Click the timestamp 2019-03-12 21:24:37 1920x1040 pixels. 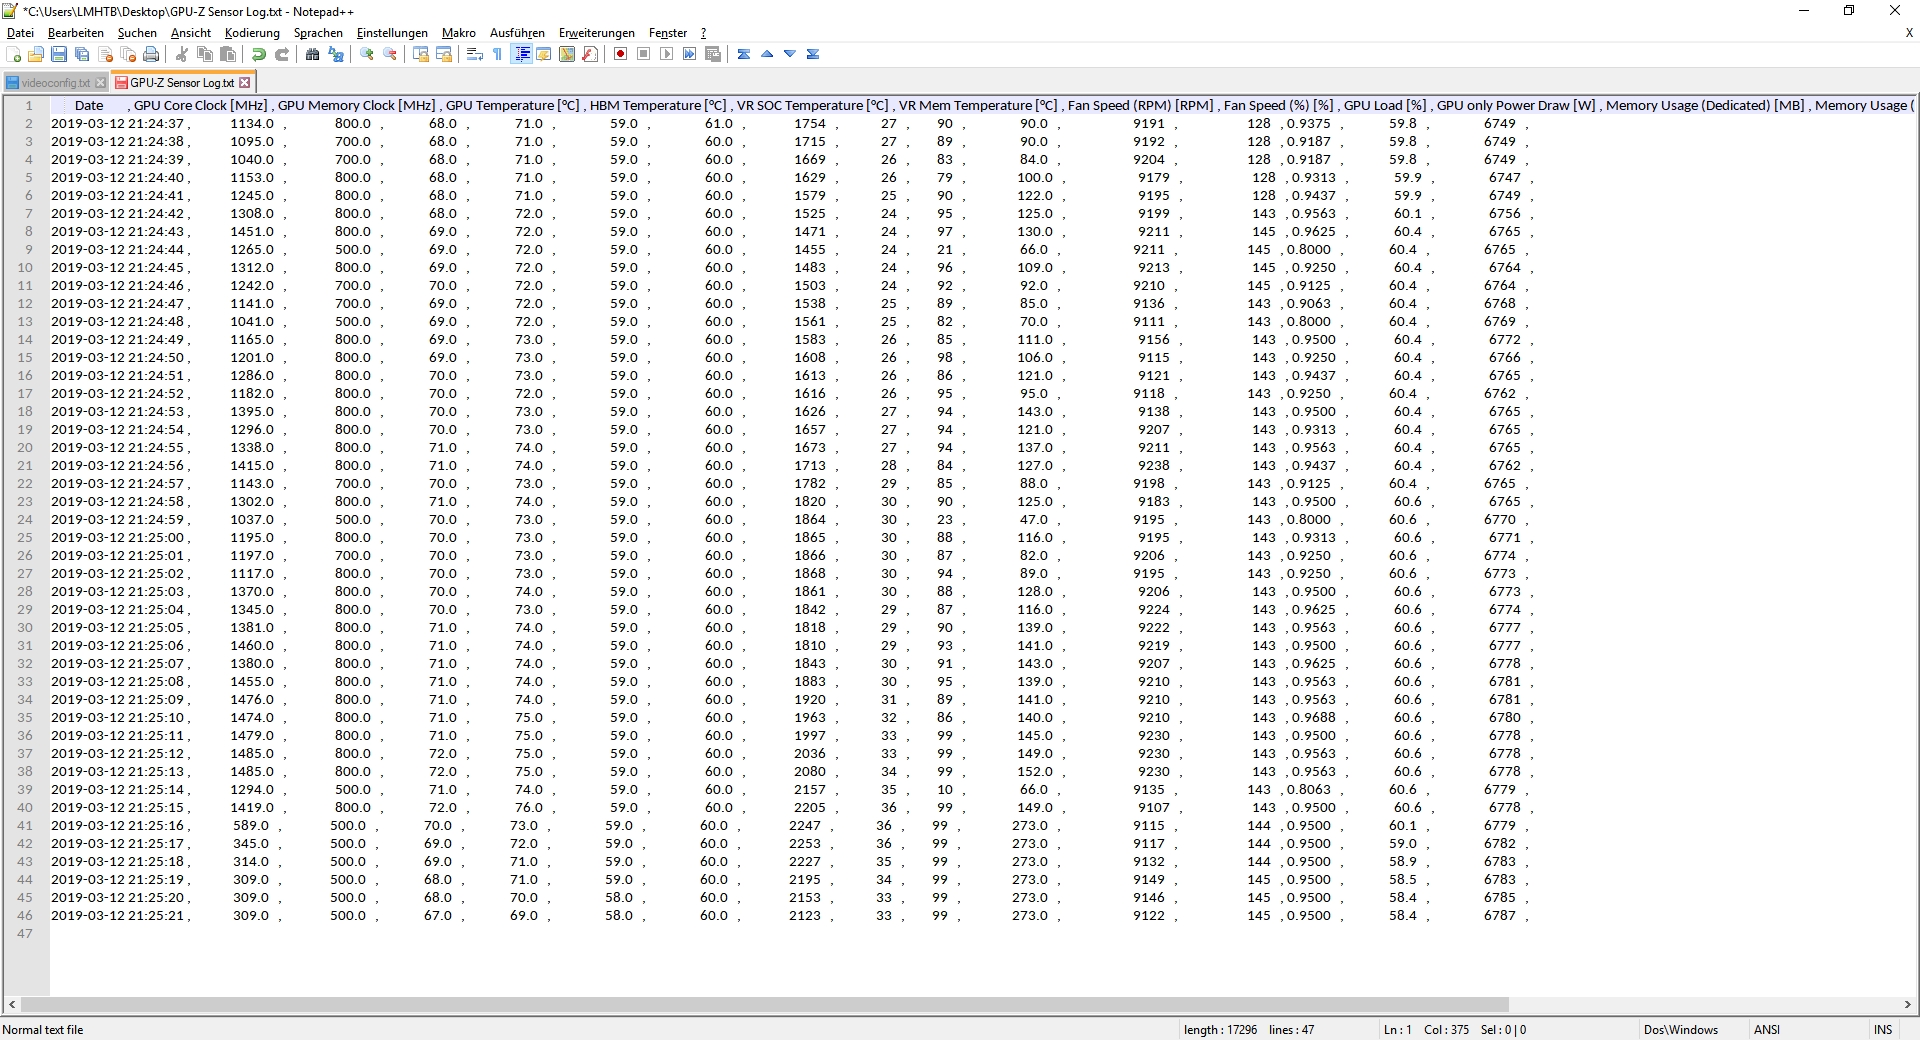(x=118, y=124)
